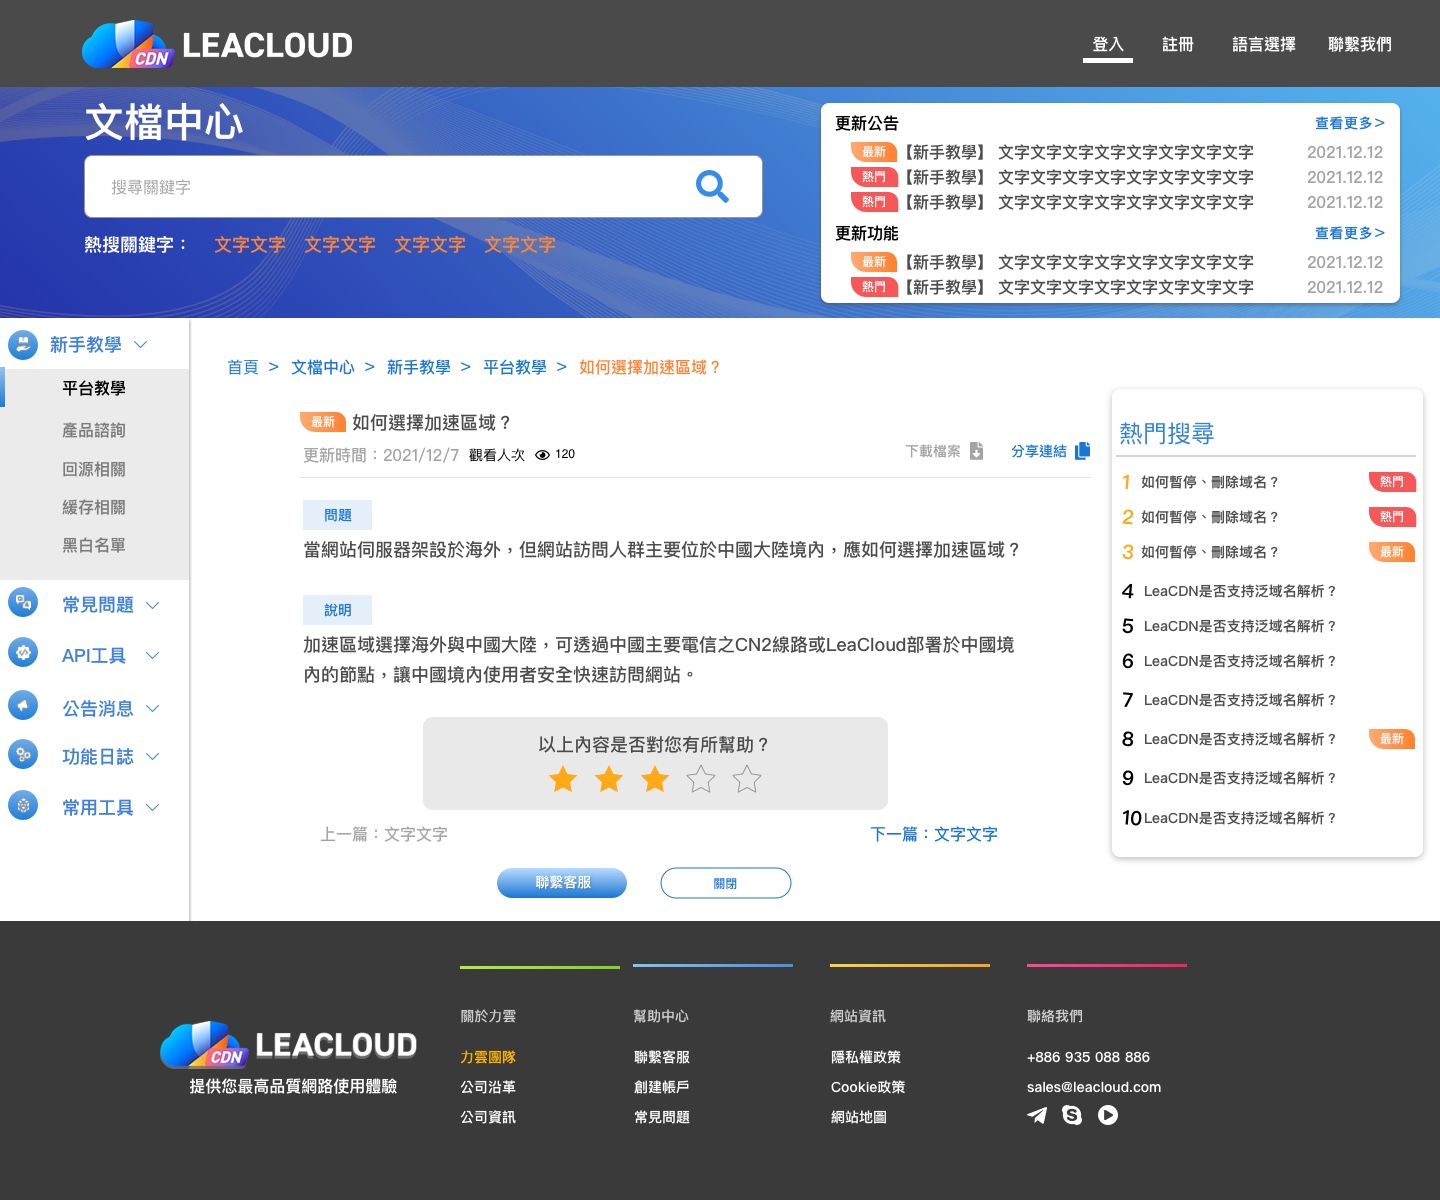
Task: Open 語言選擇 in the top navigation
Action: (1263, 44)
